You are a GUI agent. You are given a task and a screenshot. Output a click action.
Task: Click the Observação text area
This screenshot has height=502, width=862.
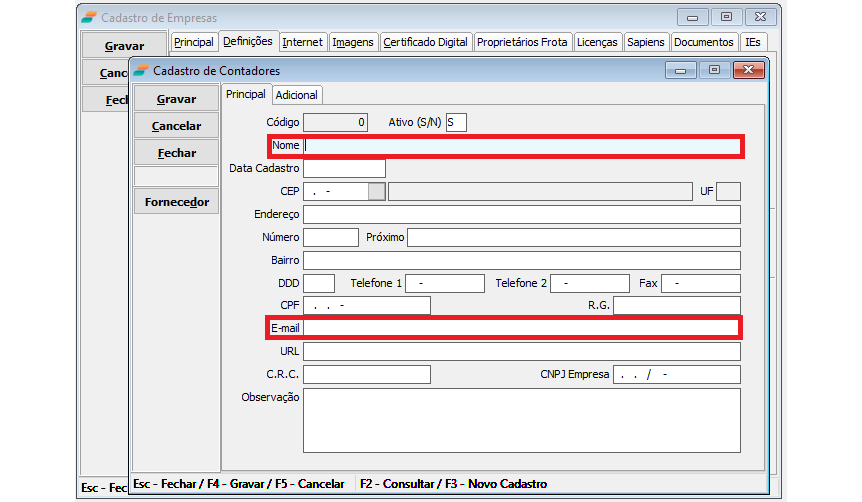(x=521, y=420)
